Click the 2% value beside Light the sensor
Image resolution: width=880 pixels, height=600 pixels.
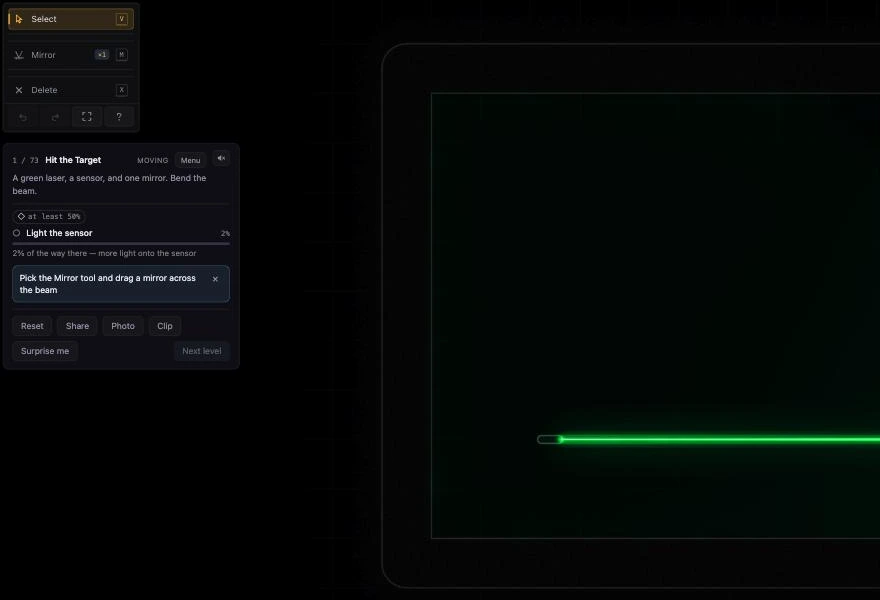tap(225, 233)
